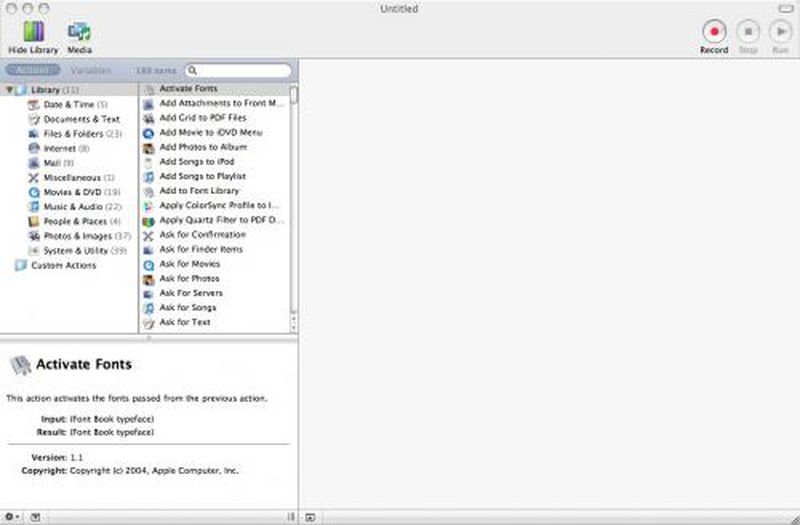The width and height of the screenshot is (800, 525).
Task: Toggle the description pane button at bottom
Action: pyautogui.click(x=35, y=517)
